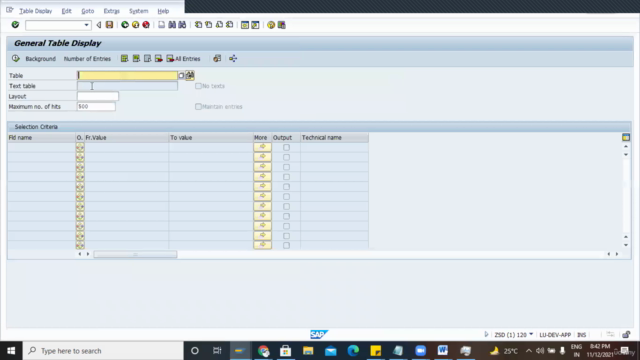Expand the command field dropdown arrow
The width and height of the screenshot is (640, 360).
click(86, 25)
